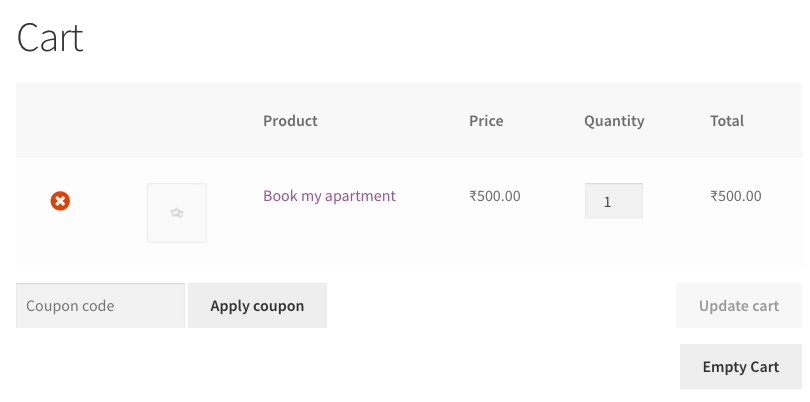Click the blank header cell above remove icon

pos(60,120)
